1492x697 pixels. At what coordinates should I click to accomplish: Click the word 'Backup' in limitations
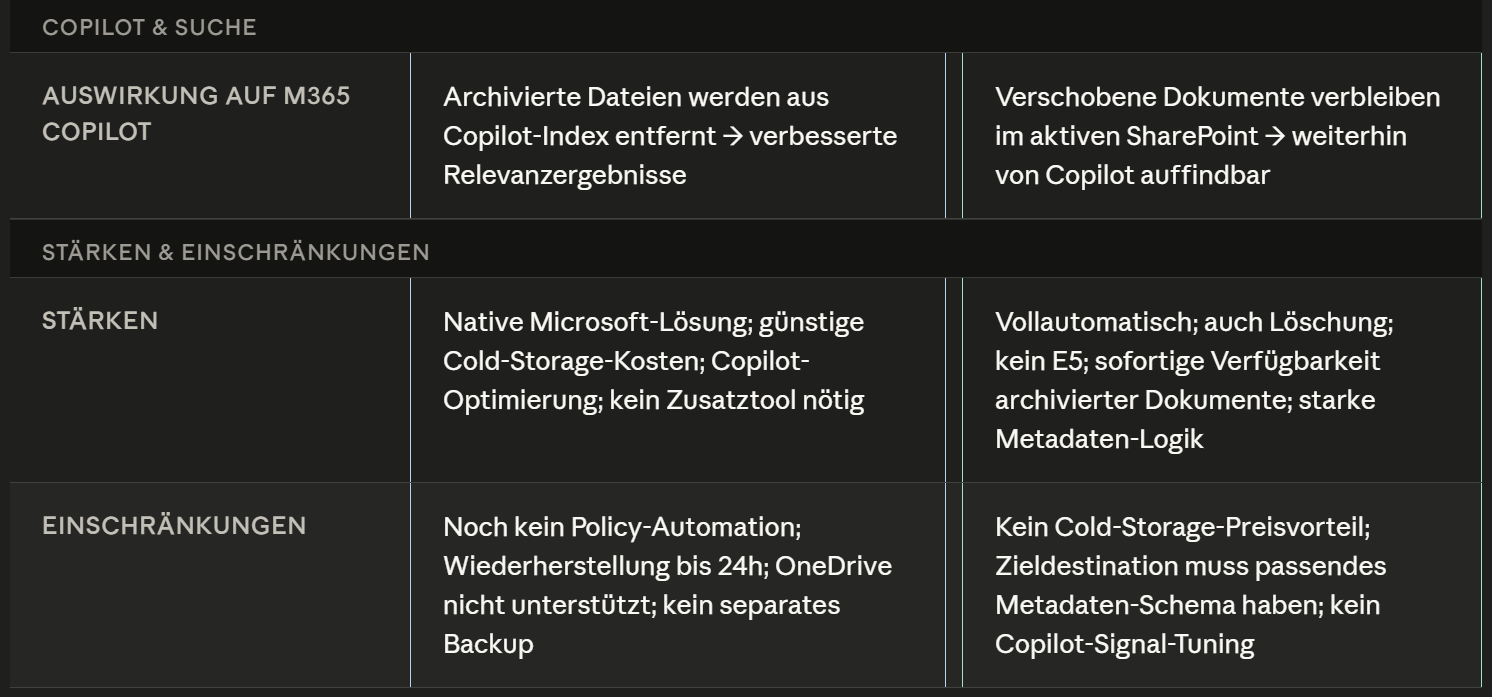coord(488,644)
